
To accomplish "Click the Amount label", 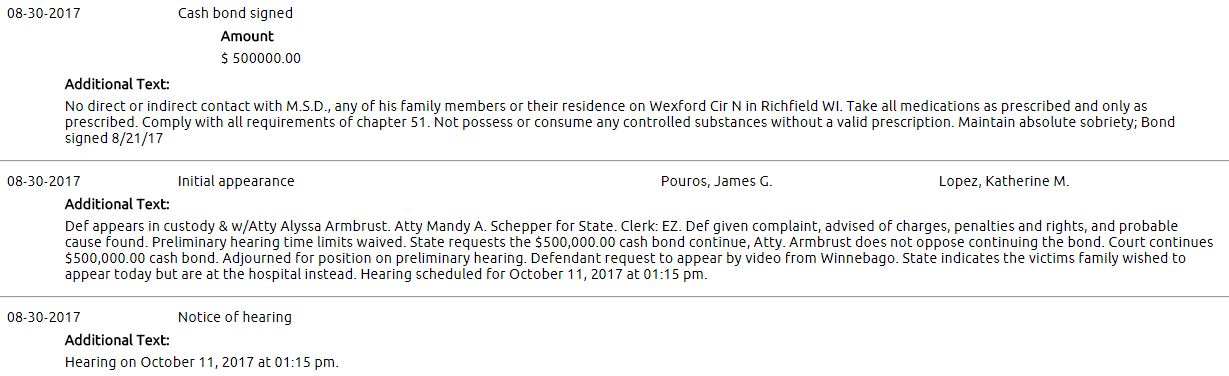I will point(247,36).
